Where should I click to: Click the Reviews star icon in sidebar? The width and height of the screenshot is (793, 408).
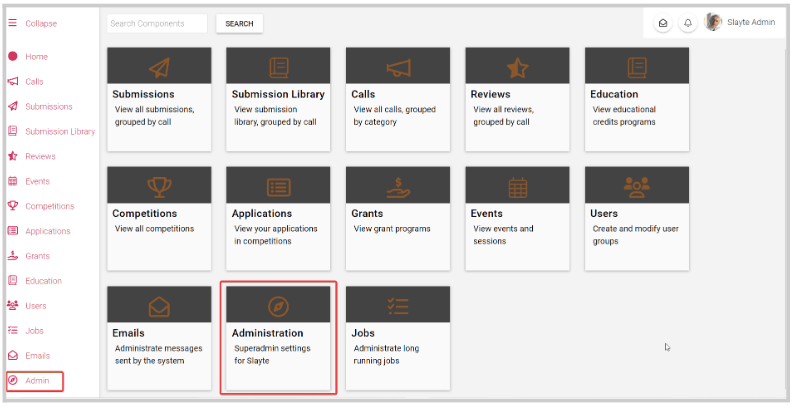pyautogui.click(x=13, y=156)
